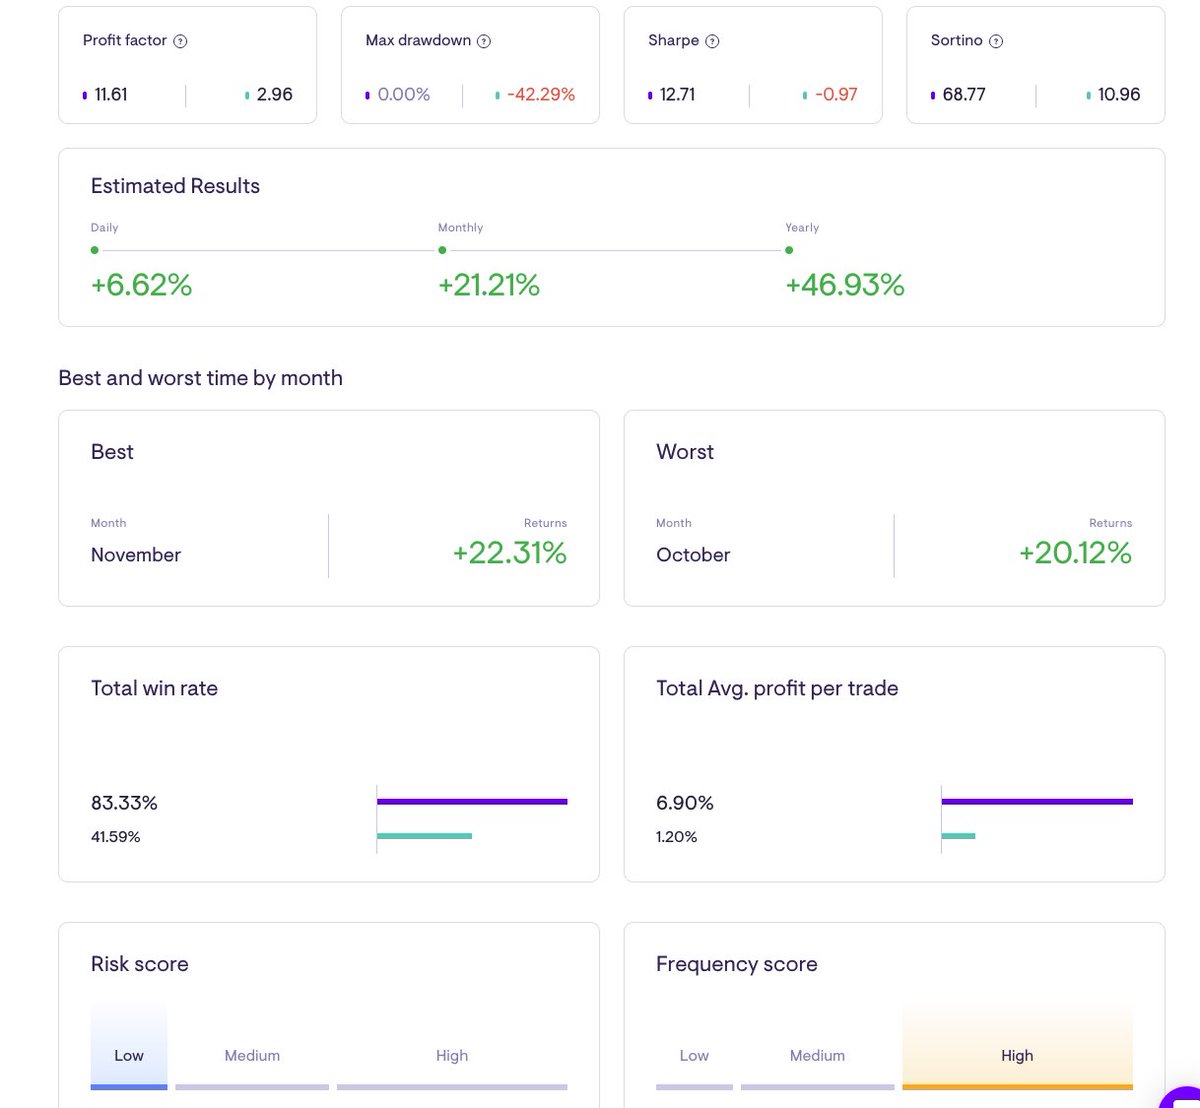This screenshot has width=1200, height=1108.
Task: Select the avg profit per trade 6.90%
Action: 685,803
